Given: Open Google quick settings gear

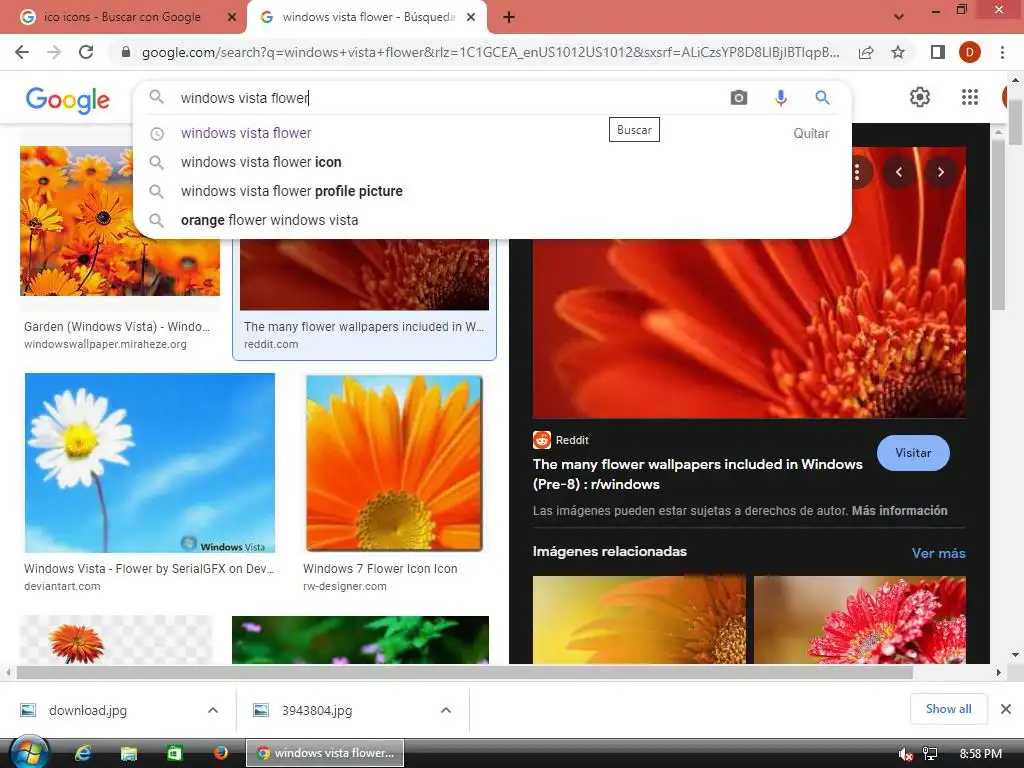Looking at the screenshot, I should pos(920,97).
